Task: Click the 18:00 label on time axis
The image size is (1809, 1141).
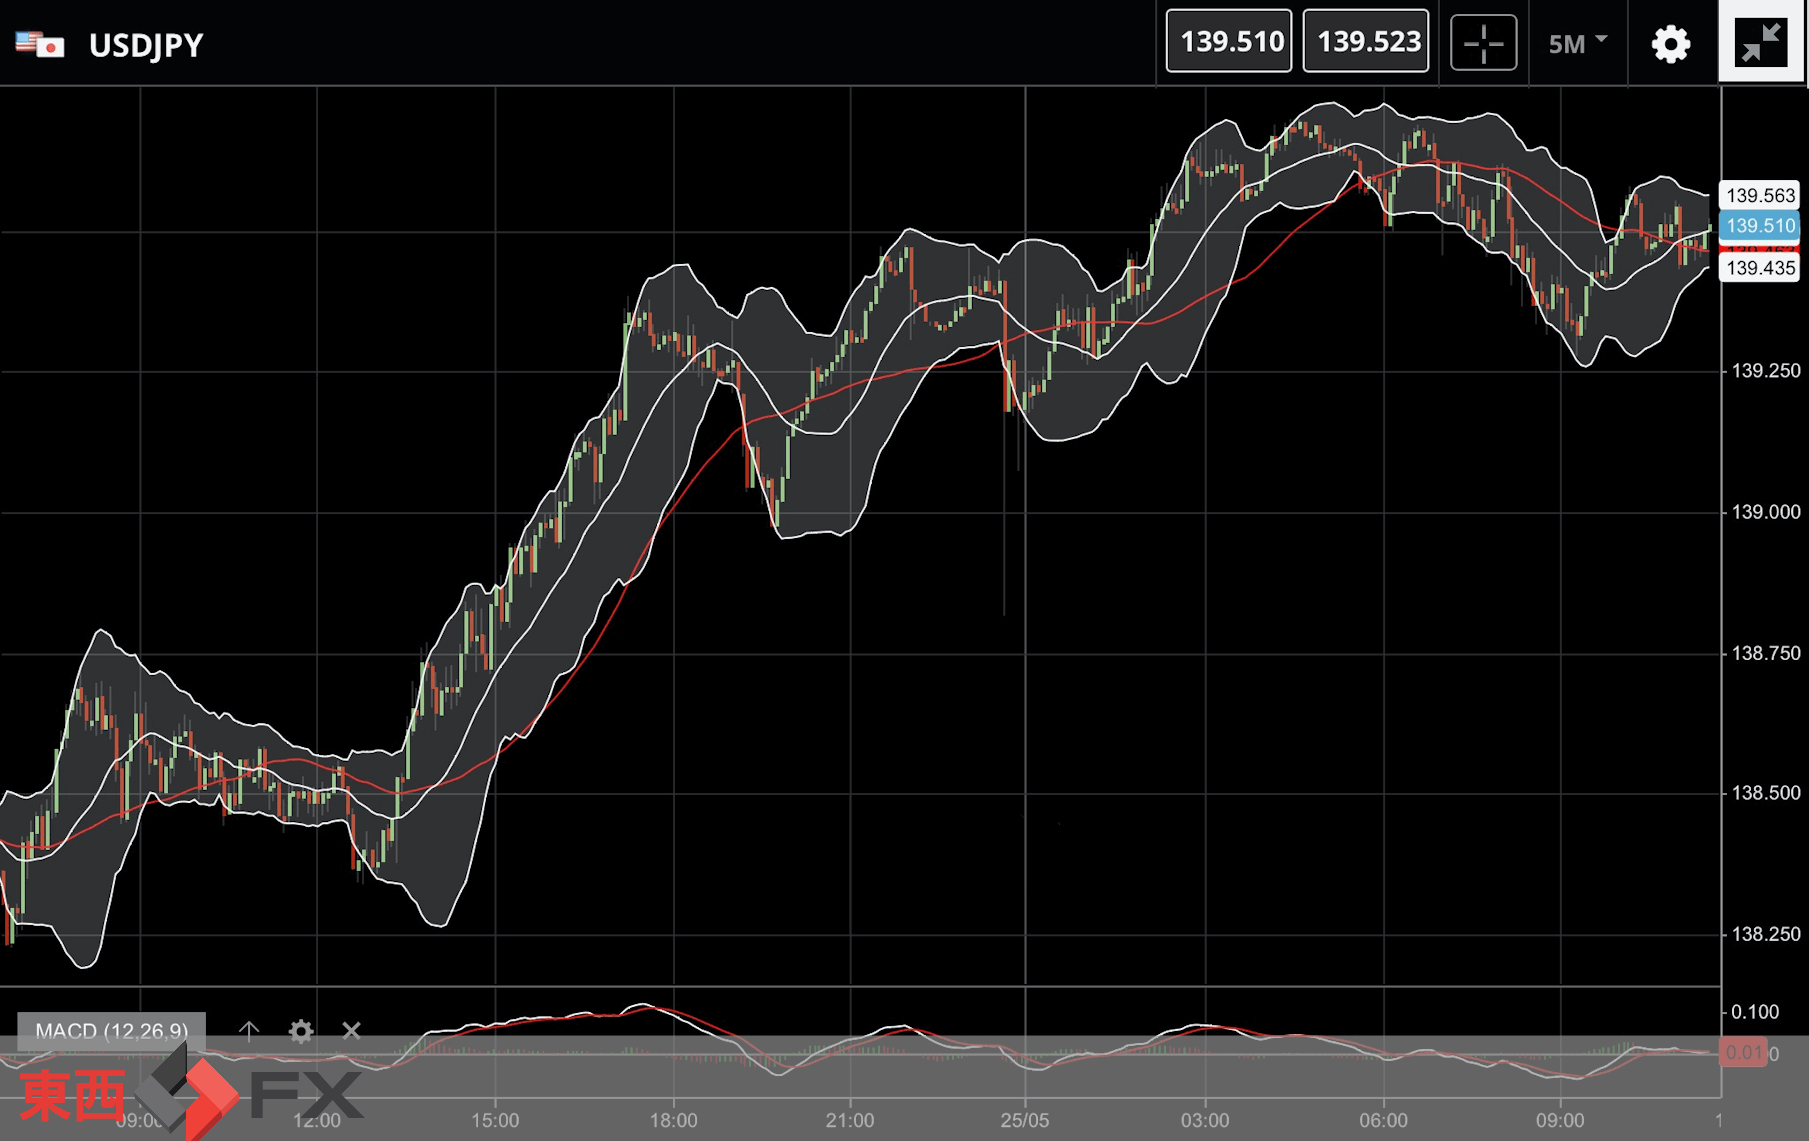Action: (673, 1120)
